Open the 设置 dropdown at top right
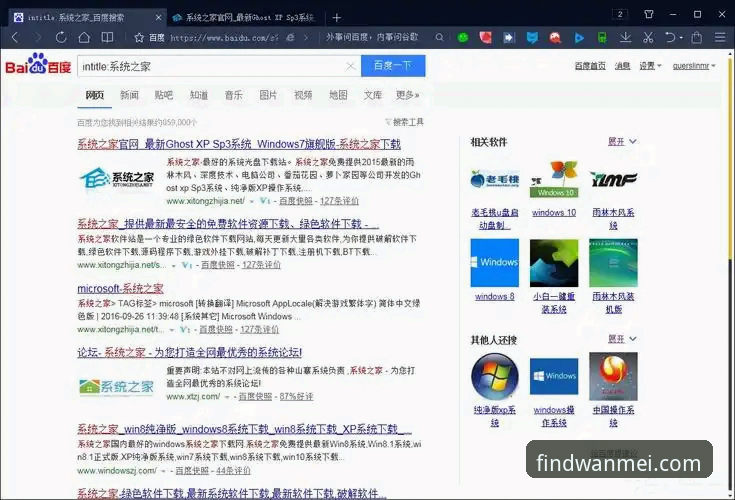Image resolution: width=735 pixels, height=500 pixels. pos(650,66)
